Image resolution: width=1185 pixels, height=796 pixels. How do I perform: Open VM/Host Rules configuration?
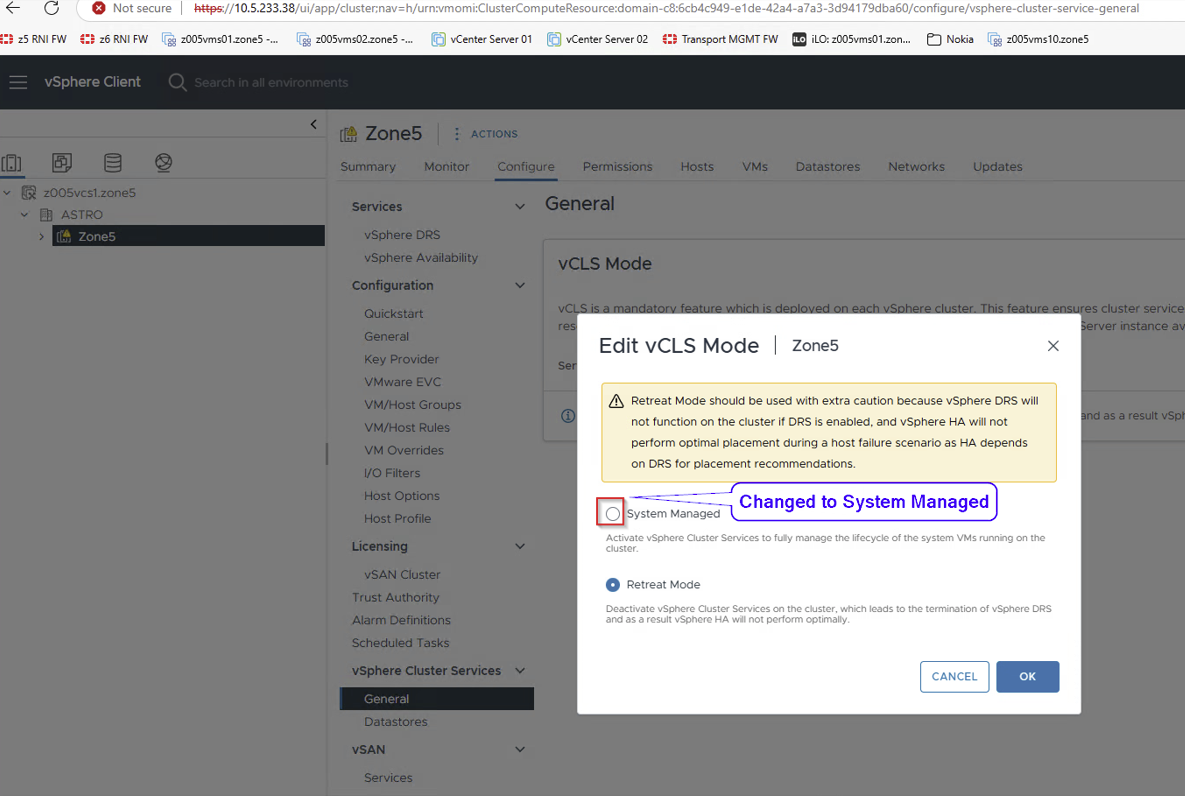click(x=407, y=428)
